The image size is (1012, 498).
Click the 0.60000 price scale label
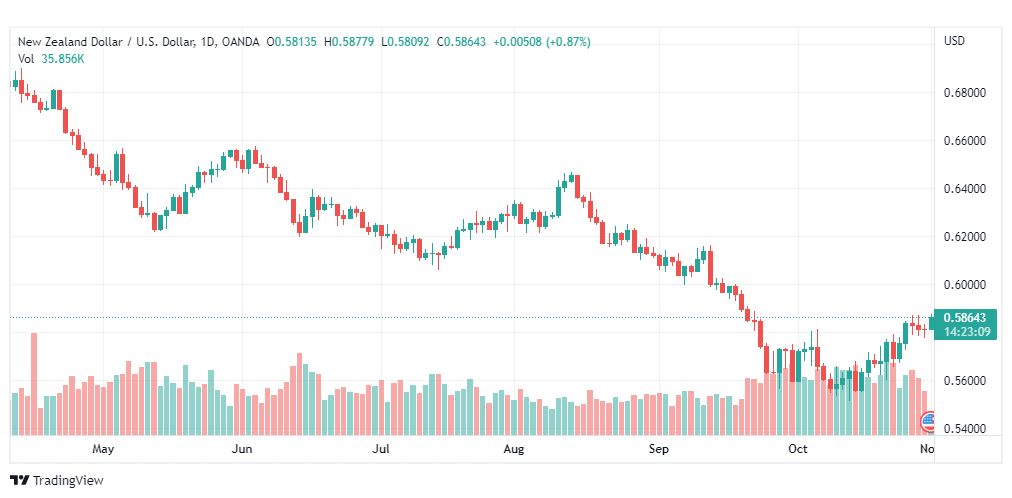964,285
